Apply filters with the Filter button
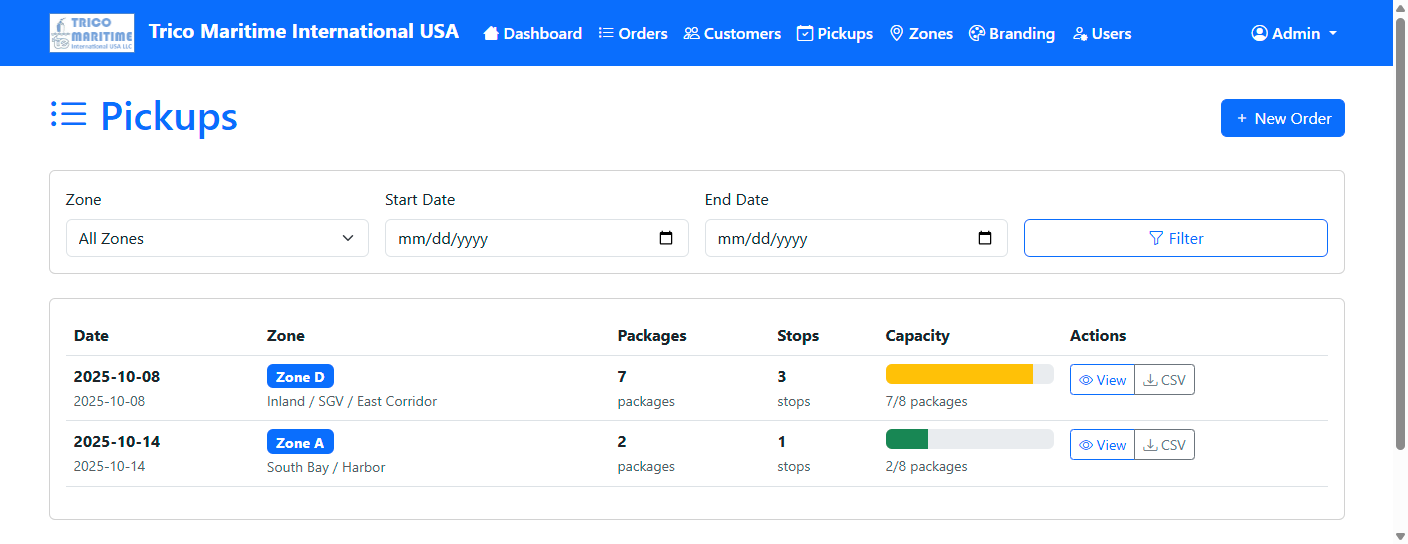Screen dimensions: 1408x544 1175,239
